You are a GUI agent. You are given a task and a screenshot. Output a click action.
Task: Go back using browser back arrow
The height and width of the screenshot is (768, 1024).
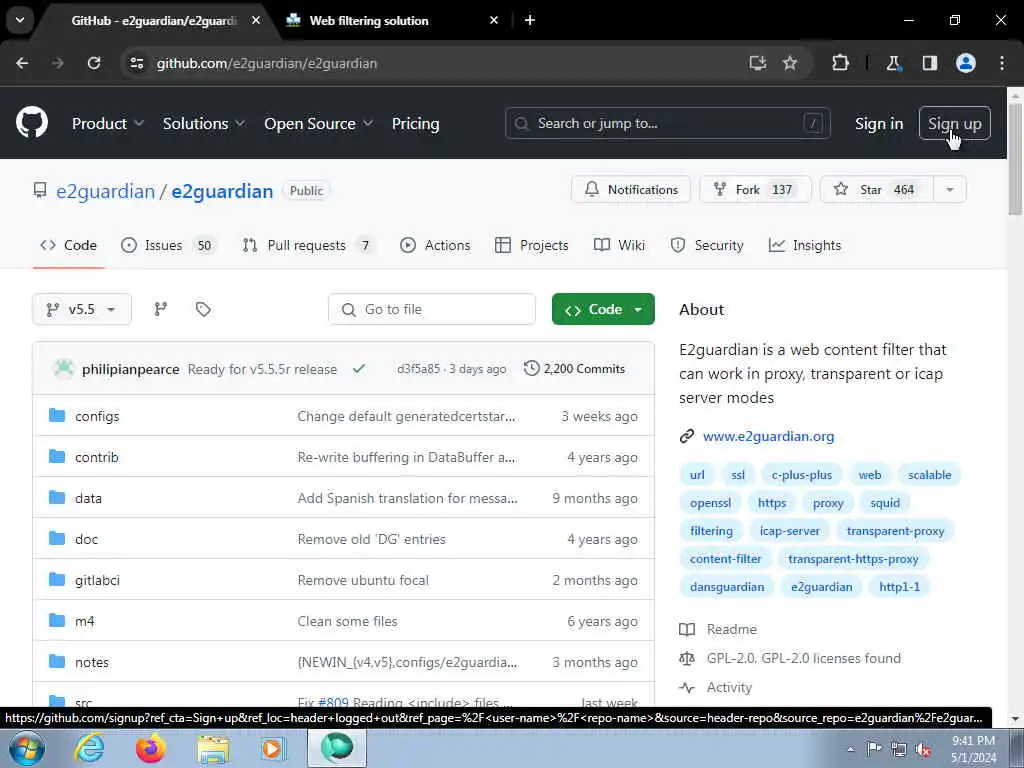(22, 63)
